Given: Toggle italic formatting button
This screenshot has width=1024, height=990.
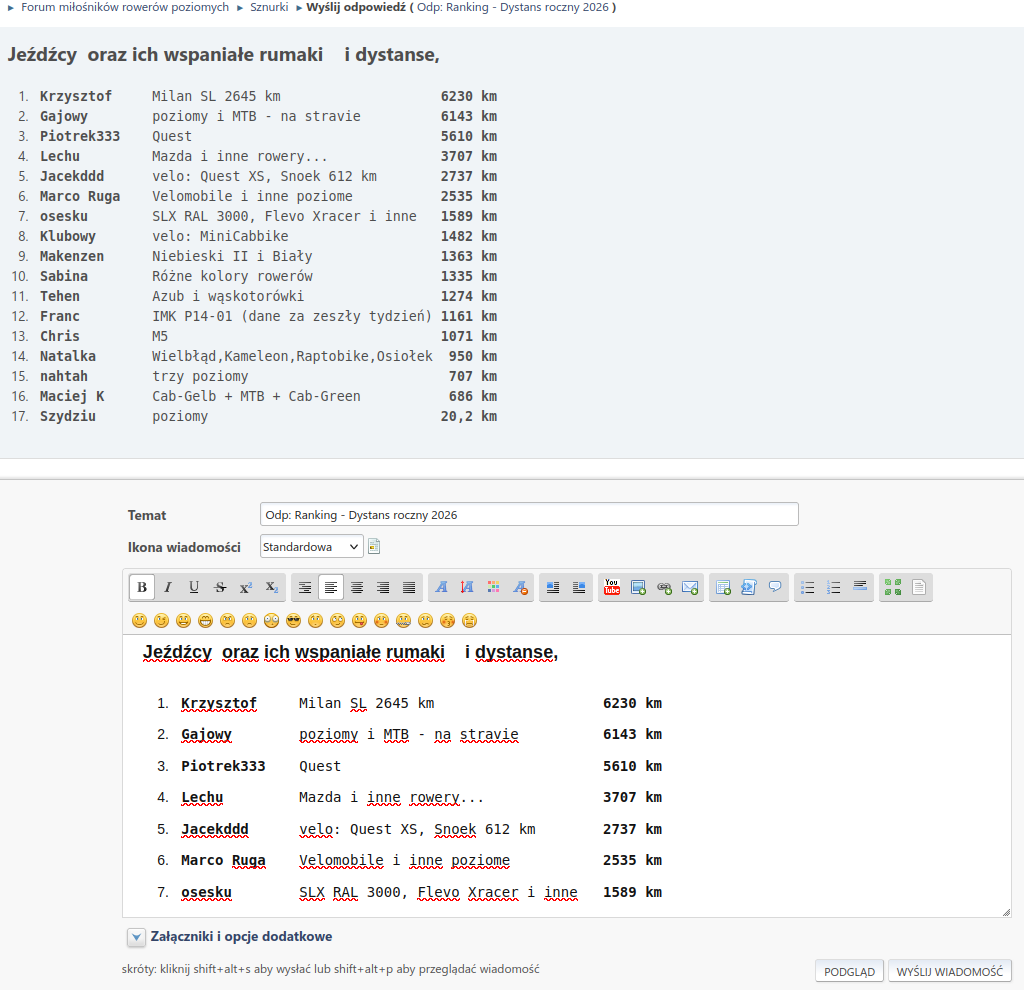Looking at the screenshot, I should pyautogui.click(x=168, y=587).
